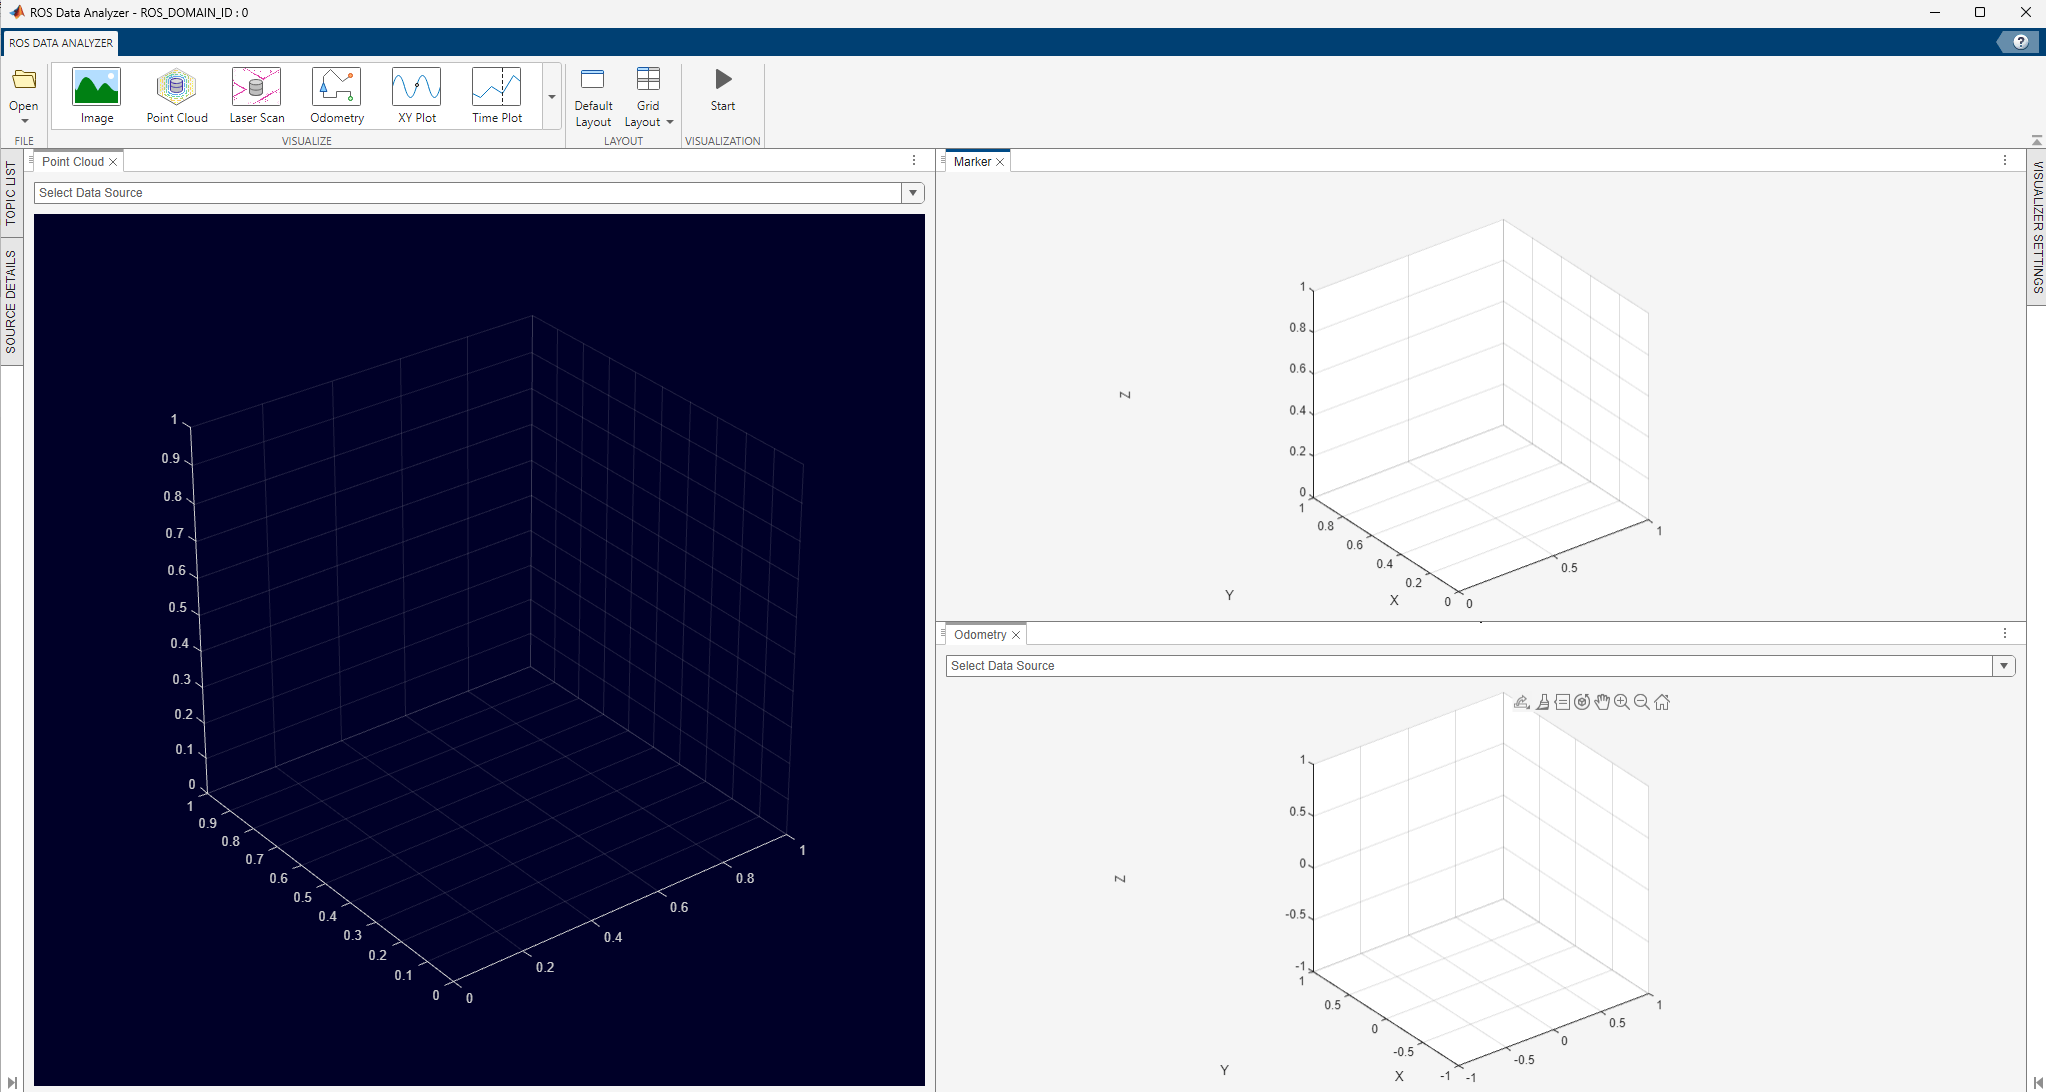Screen dimensions: 2046x1092
Task: Select the ROS DATA ANALYZER ribbon tab
Action: [x=60, y=43]
